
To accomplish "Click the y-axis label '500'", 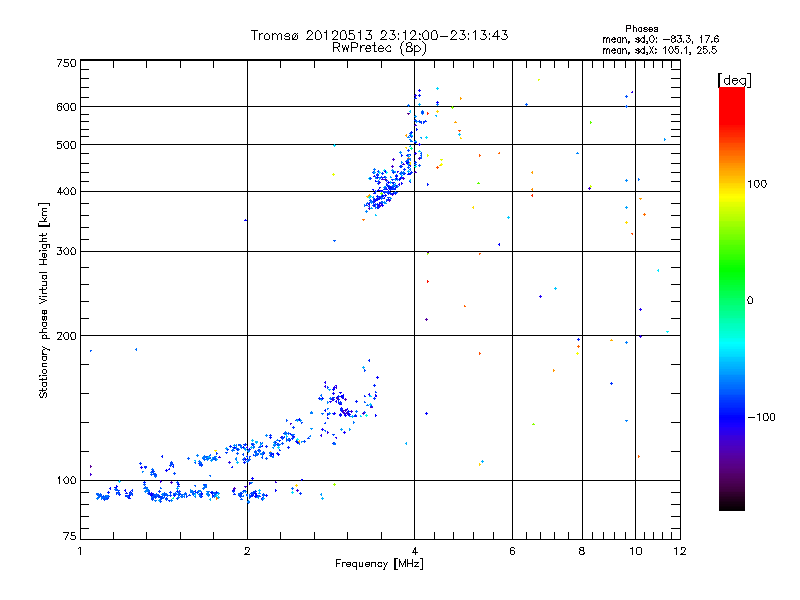I will [x=66, y=145].
